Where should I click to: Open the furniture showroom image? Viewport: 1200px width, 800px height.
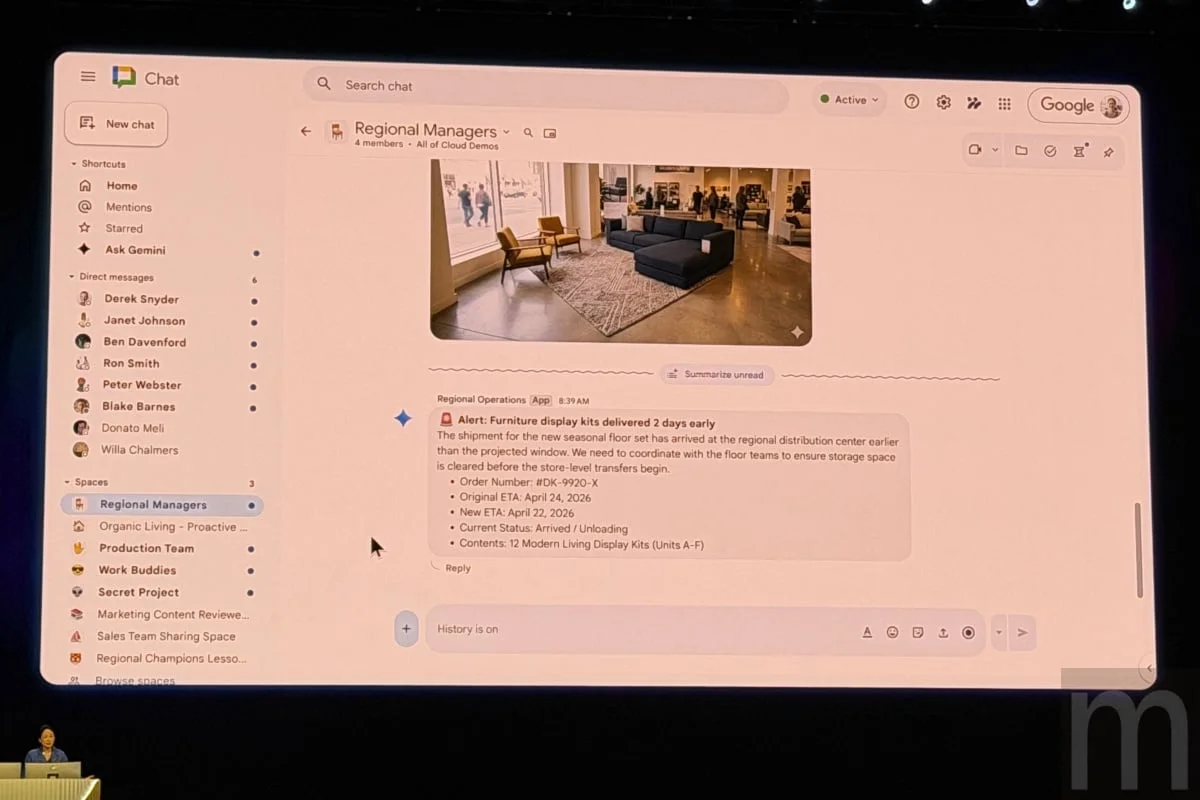click(620, 251)
